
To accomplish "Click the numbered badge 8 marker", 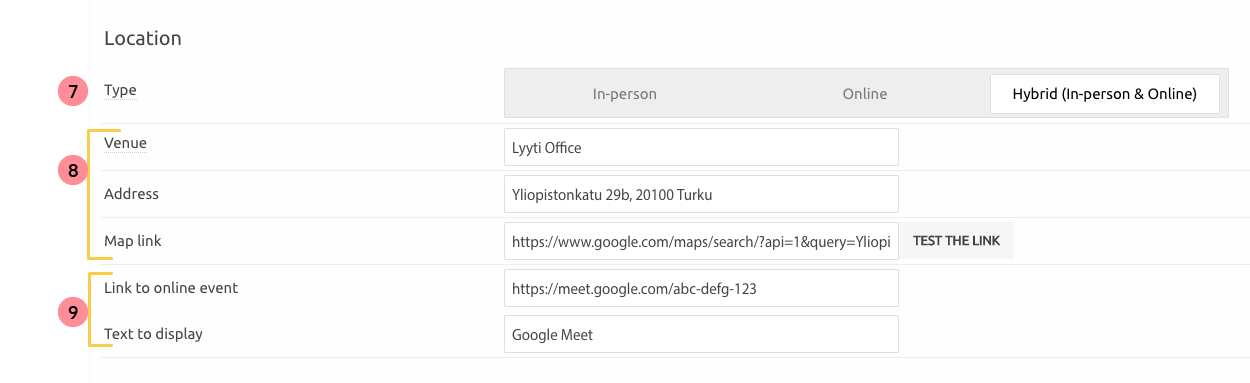I will click(x=73, y=171).
